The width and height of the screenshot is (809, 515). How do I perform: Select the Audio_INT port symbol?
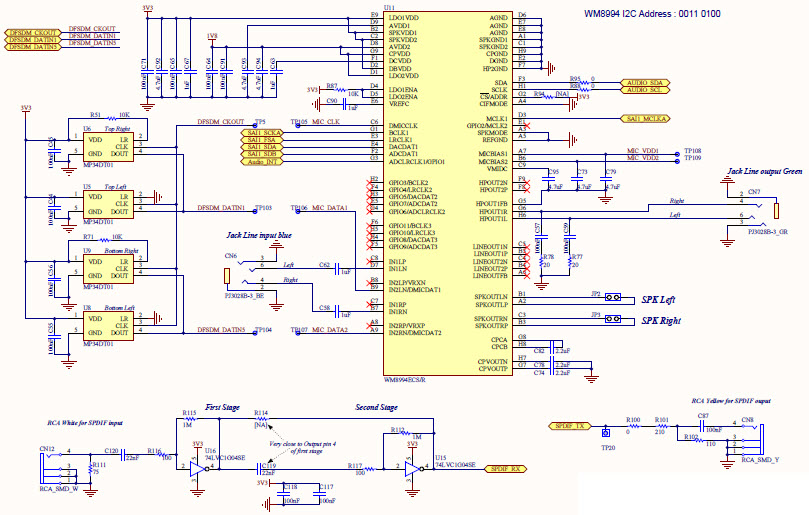tap(263, 162)
